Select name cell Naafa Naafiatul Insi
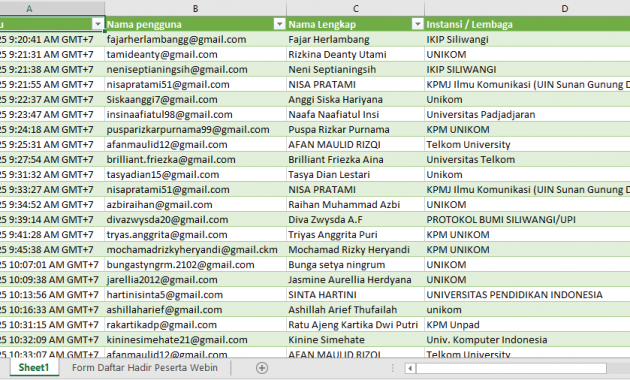 click(x=356, y=114)
